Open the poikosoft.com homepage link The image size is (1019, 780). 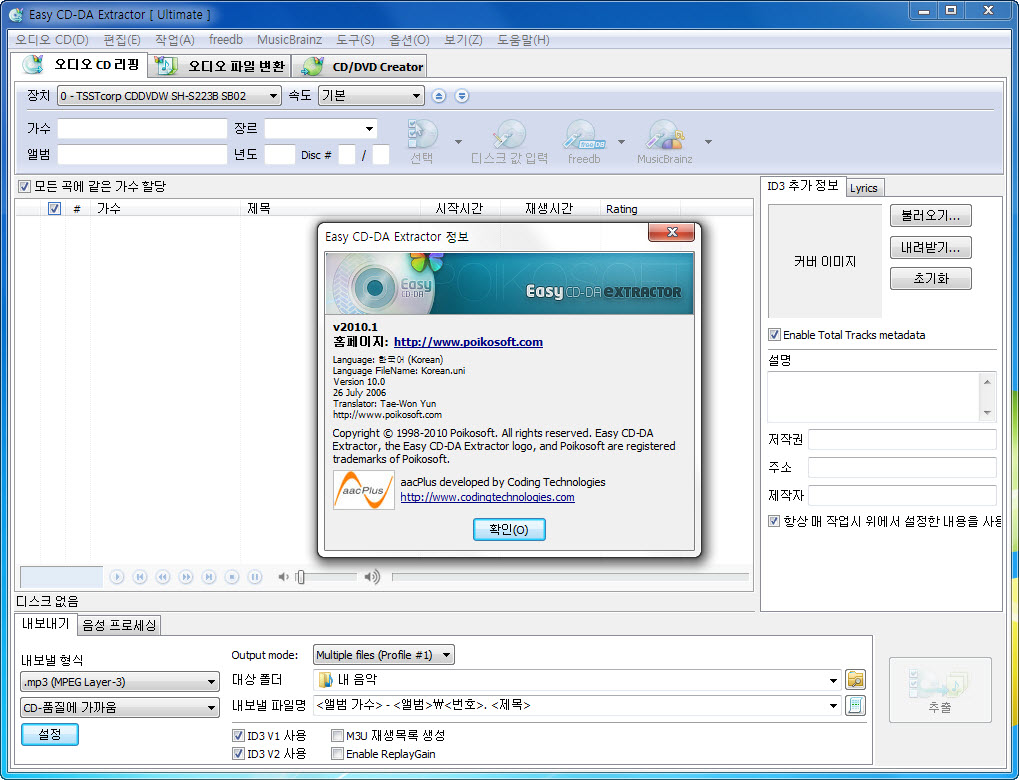point(468,342)
